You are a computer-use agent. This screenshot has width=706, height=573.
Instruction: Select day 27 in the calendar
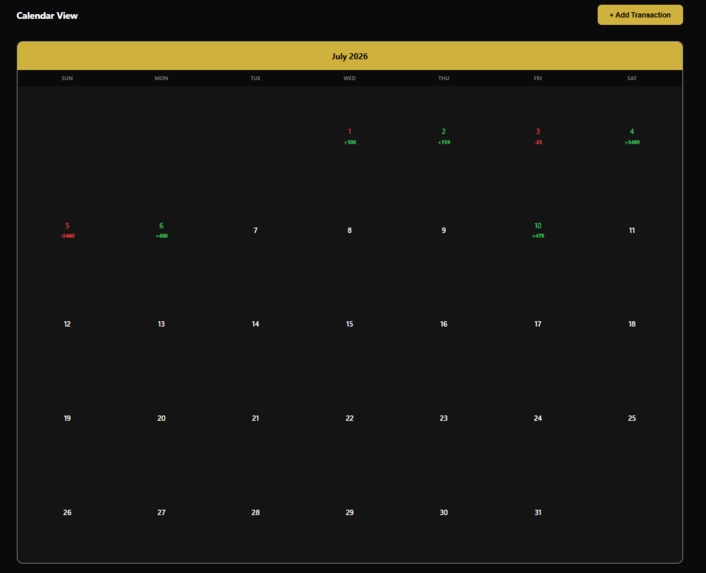point(161,512)
